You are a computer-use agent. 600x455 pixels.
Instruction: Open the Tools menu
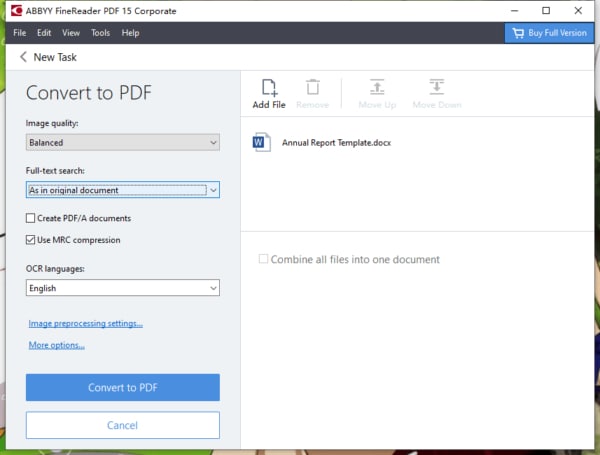pyautogui.click(x=100, y=33)
